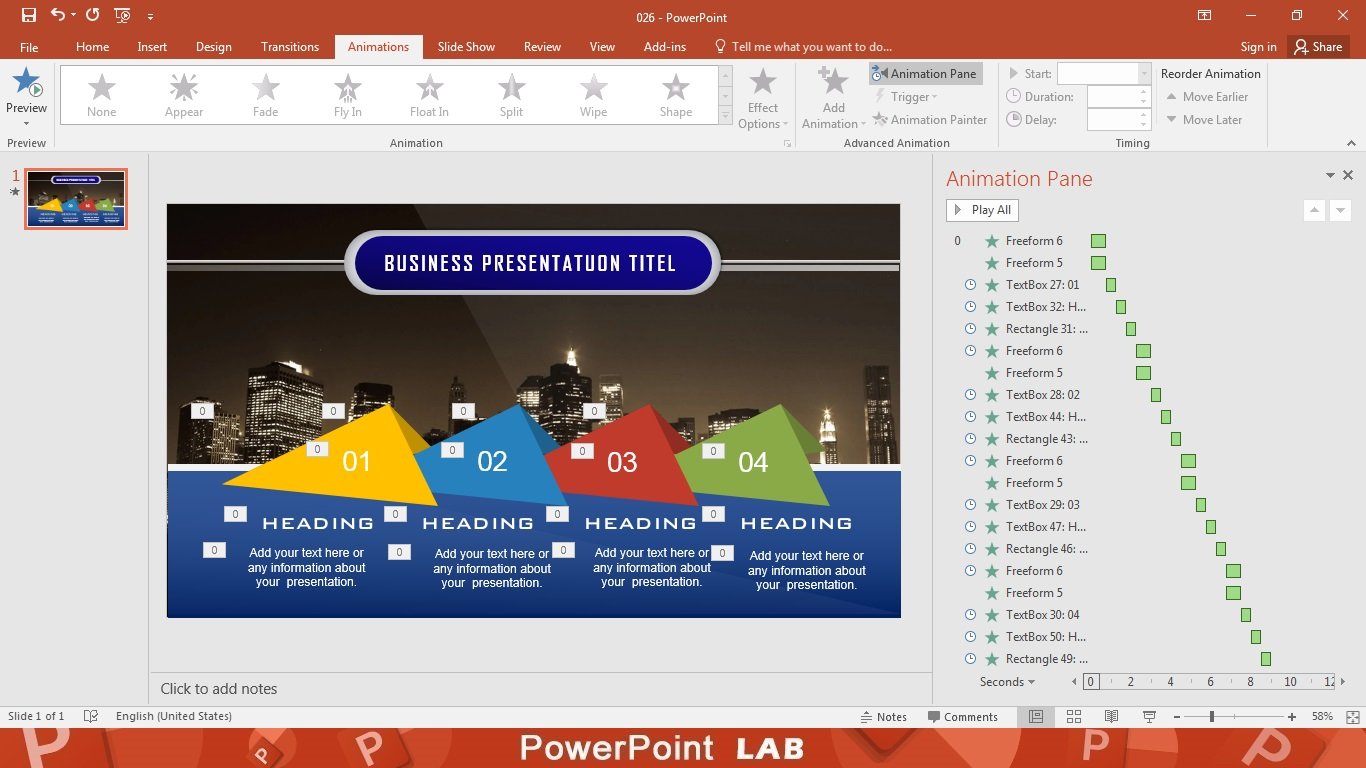1366x768 pixels.
Task: Customize Quick Access Toolbar dropdown
Action: pos(150,17)
